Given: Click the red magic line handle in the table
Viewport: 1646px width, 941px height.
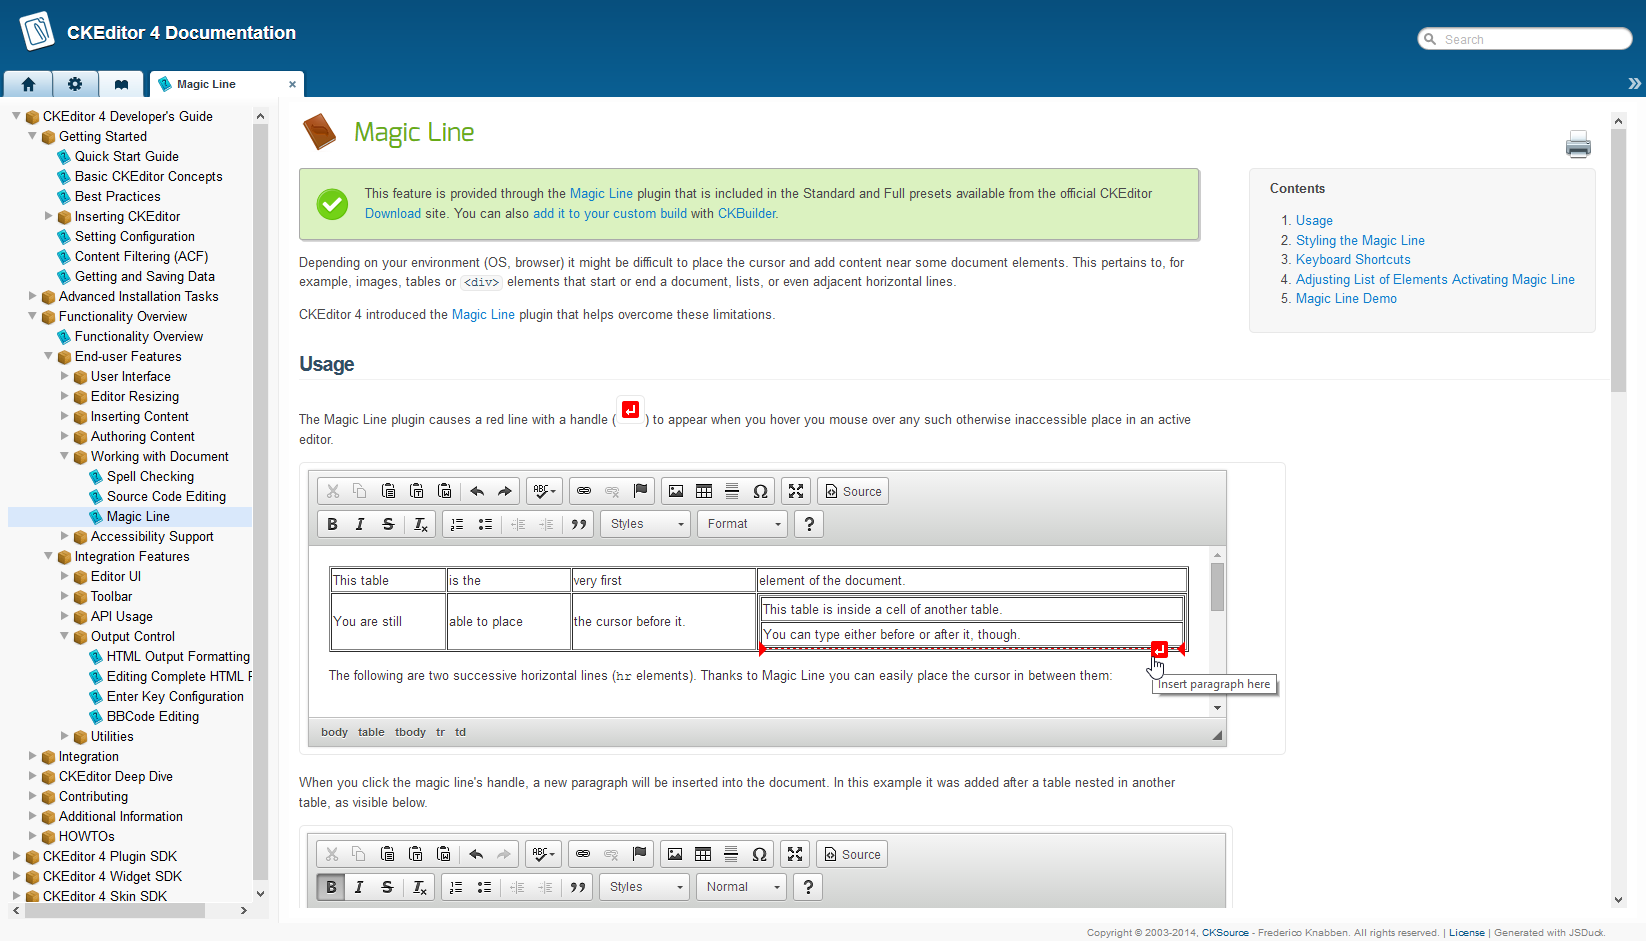Looking at the screenshot, I should [1159, 649].
